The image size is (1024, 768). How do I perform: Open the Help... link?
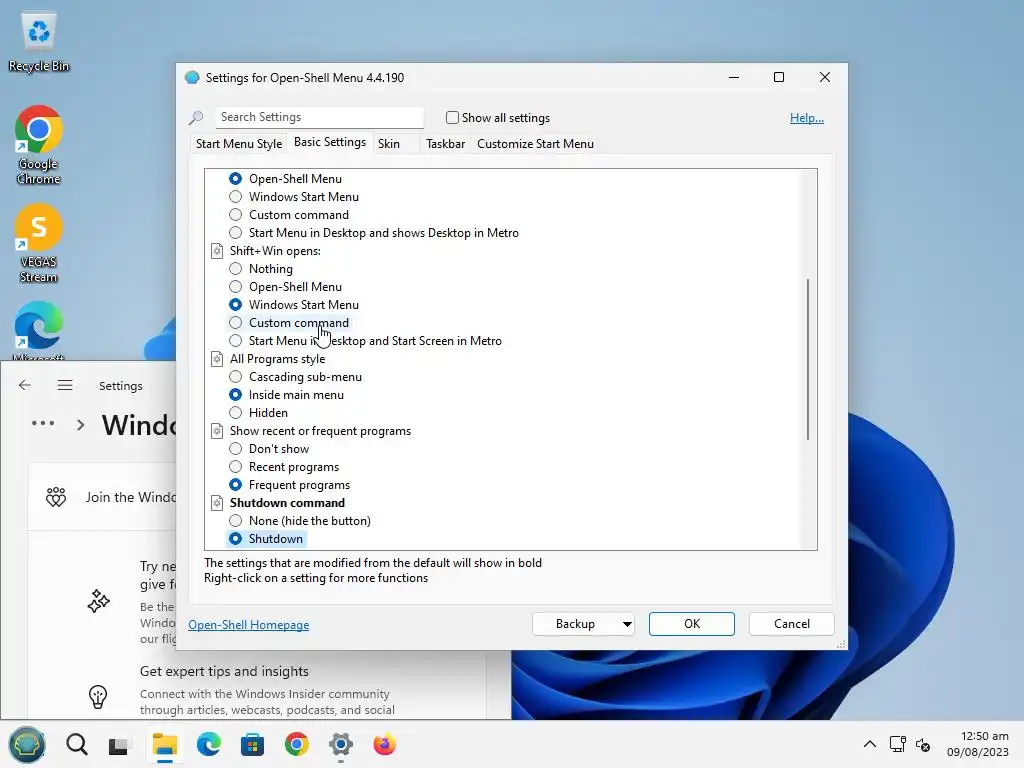point(807,118)
